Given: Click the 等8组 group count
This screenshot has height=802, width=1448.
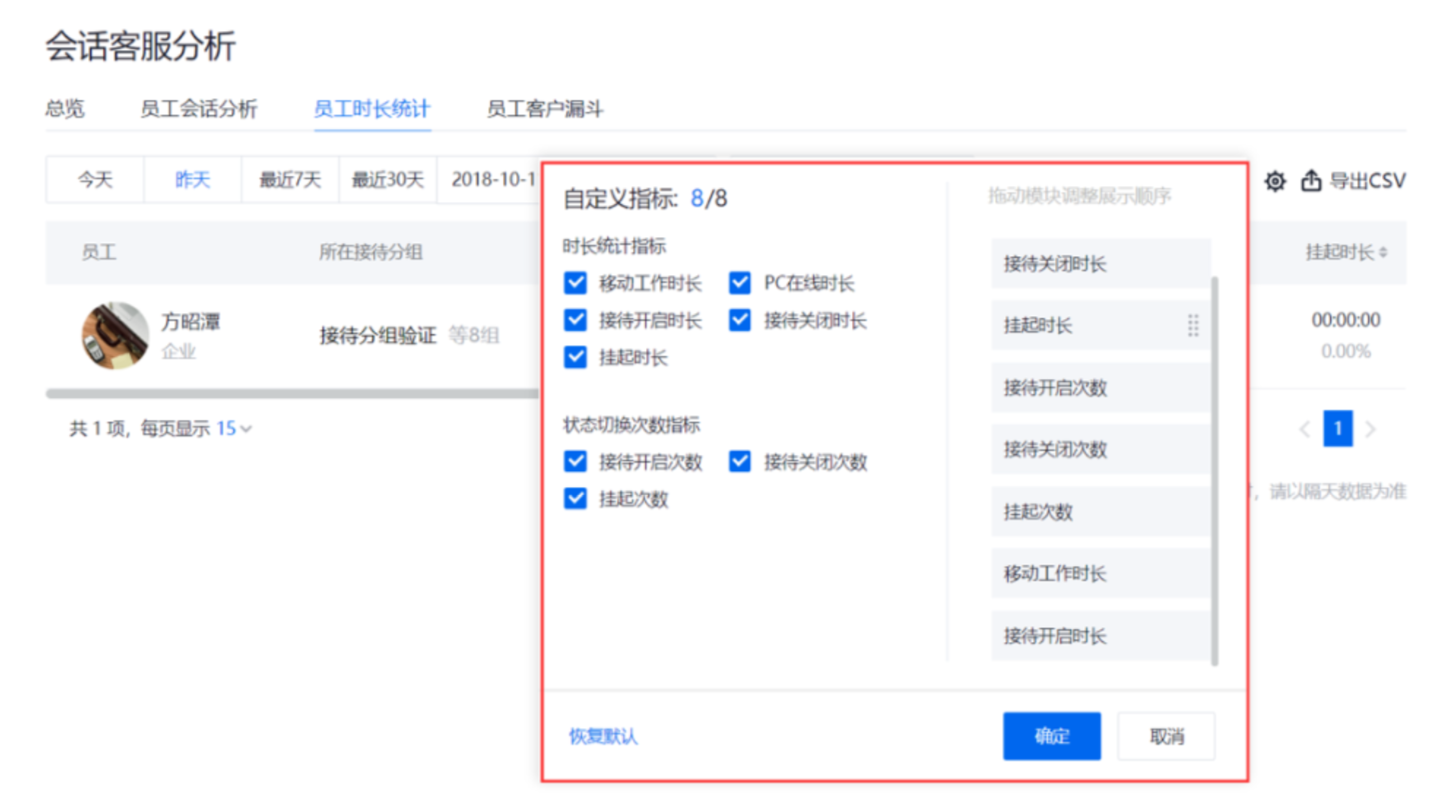Looking at the screenshot, I should pos(473,336).
